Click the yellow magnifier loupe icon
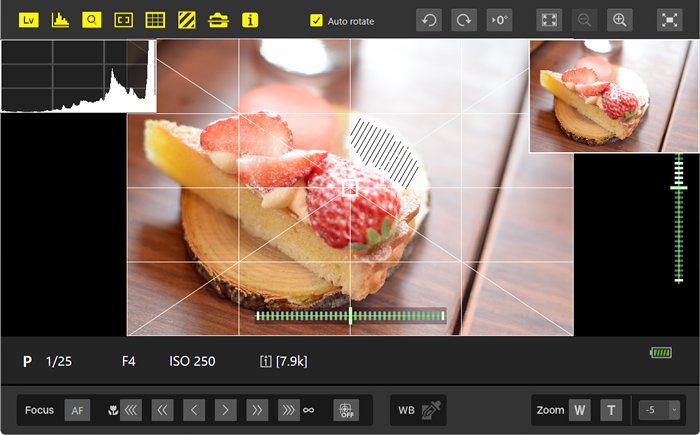This screenshot has height=435, width=700. pyautogui.click(x=92, y=20)
